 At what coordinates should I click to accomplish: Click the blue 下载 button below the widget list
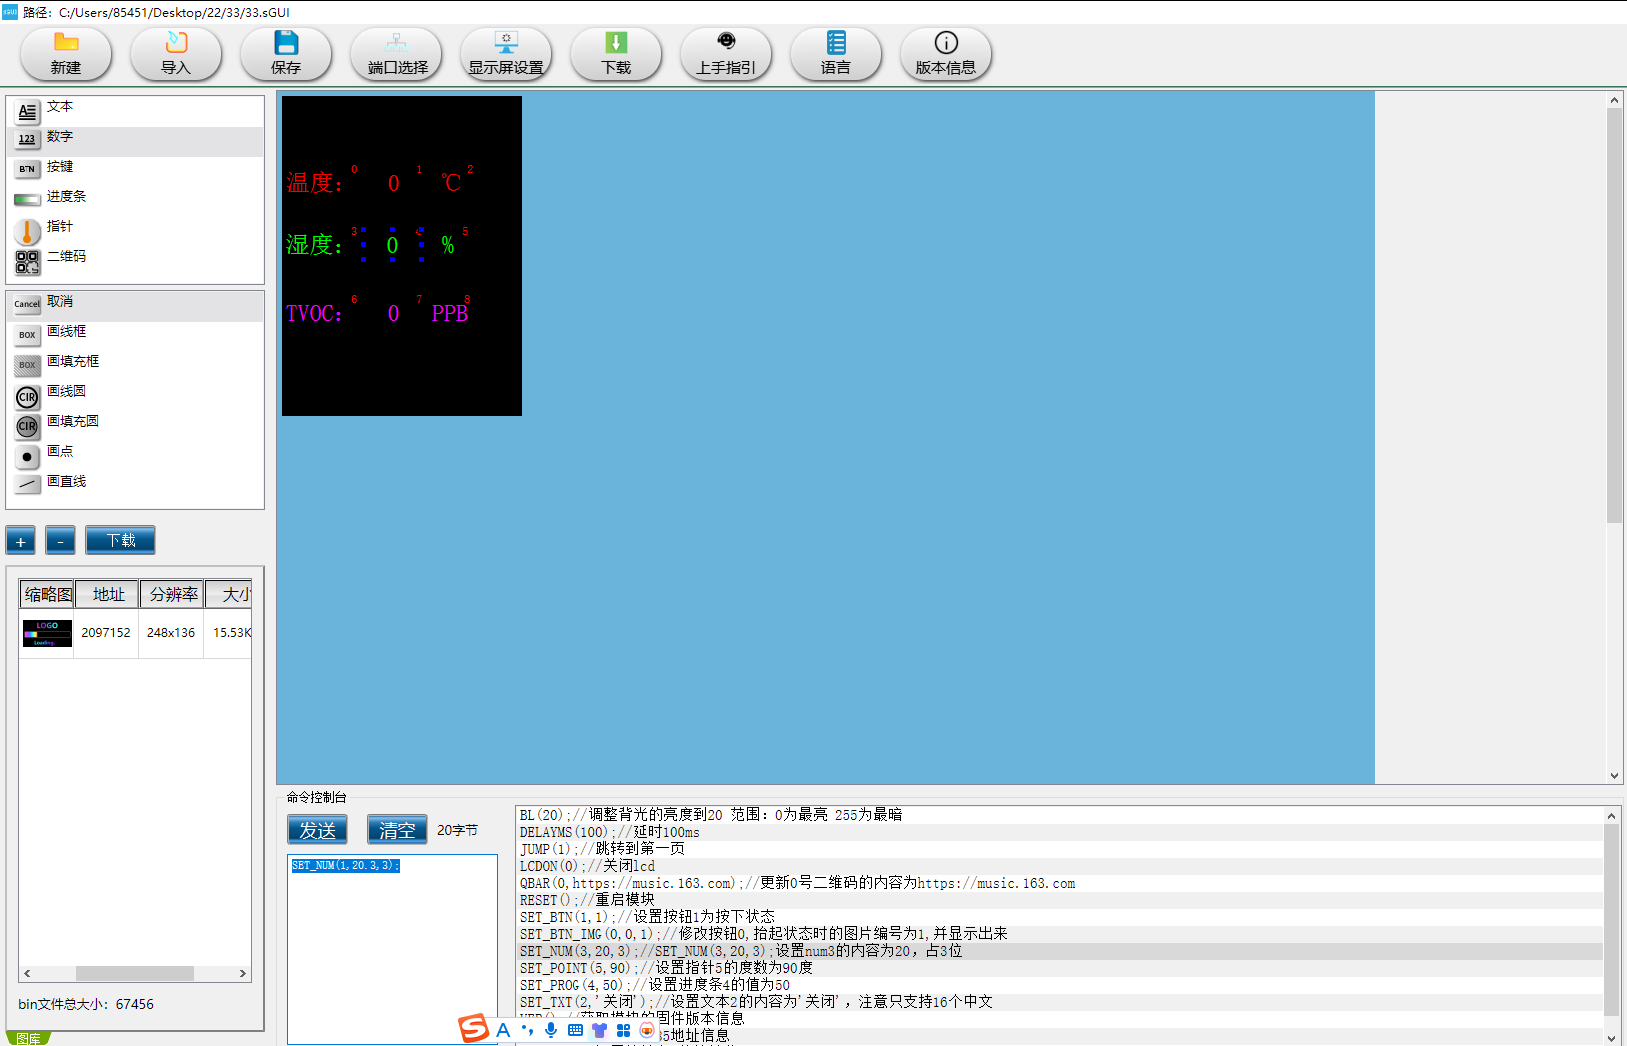coord(120,540)
